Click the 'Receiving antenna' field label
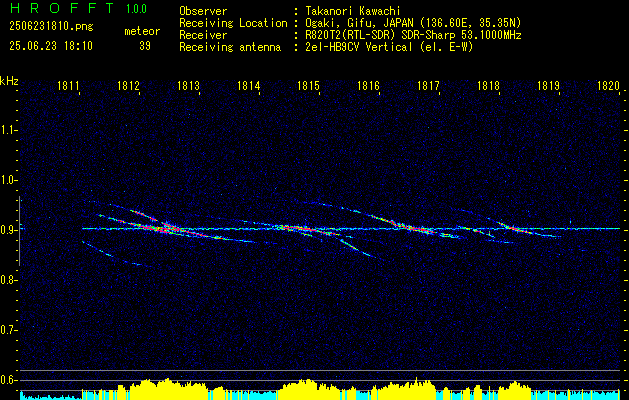 (230, 47)
